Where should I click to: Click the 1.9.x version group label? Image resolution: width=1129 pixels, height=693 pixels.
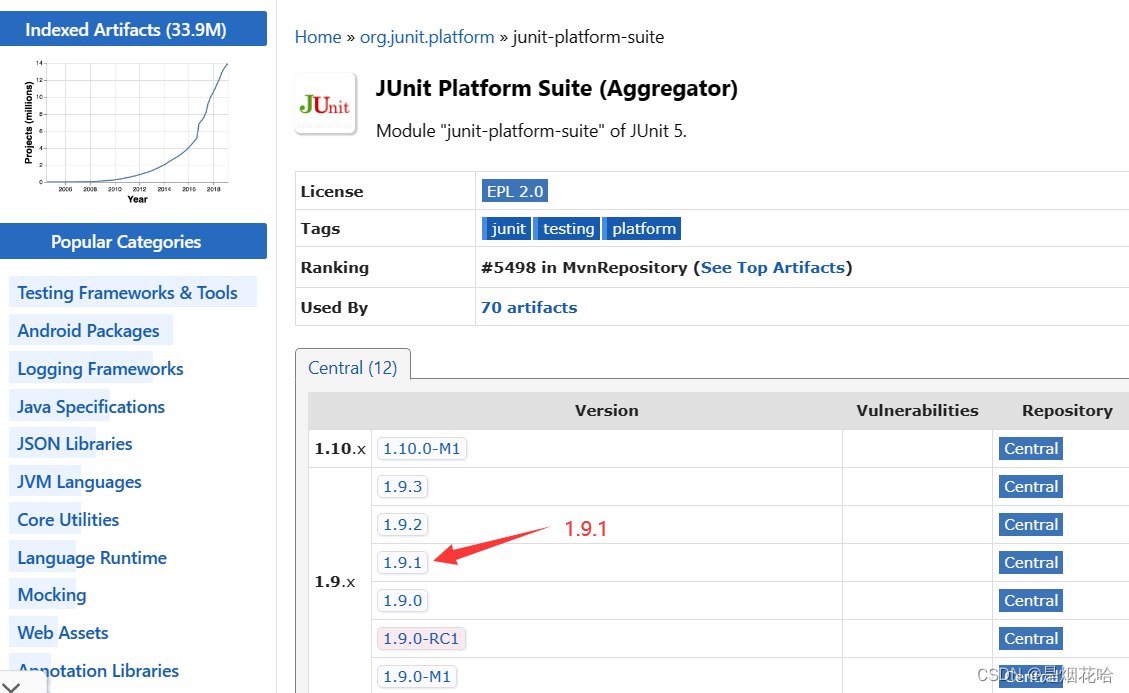coord(335,581)
